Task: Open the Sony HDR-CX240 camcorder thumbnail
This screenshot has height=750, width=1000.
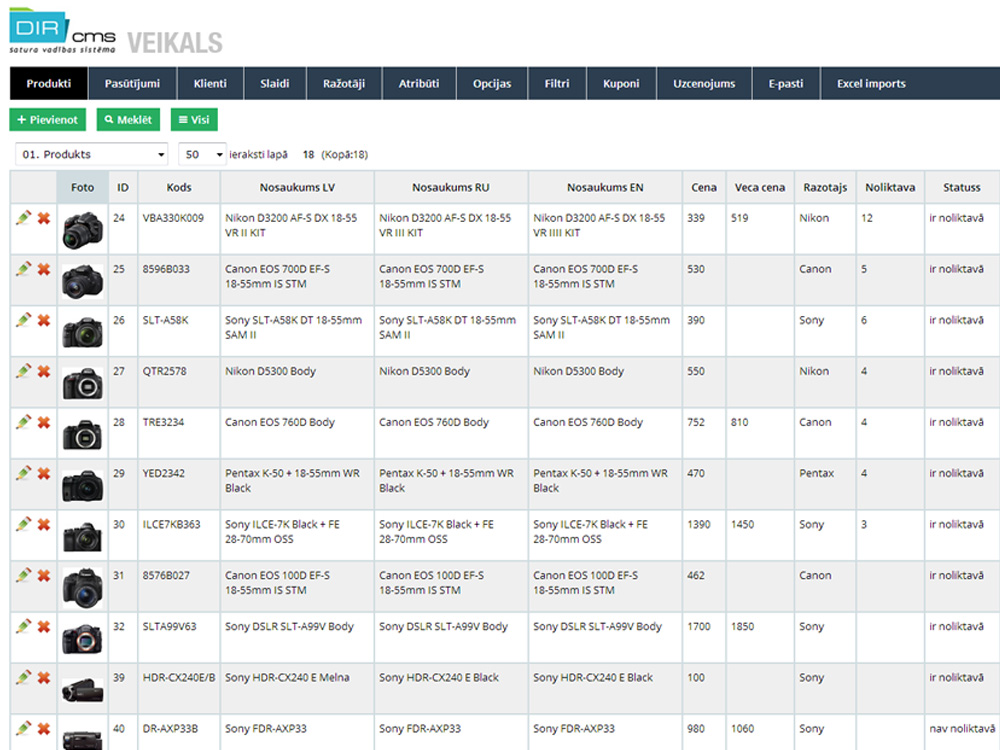Action: click(x=82, y=690)
